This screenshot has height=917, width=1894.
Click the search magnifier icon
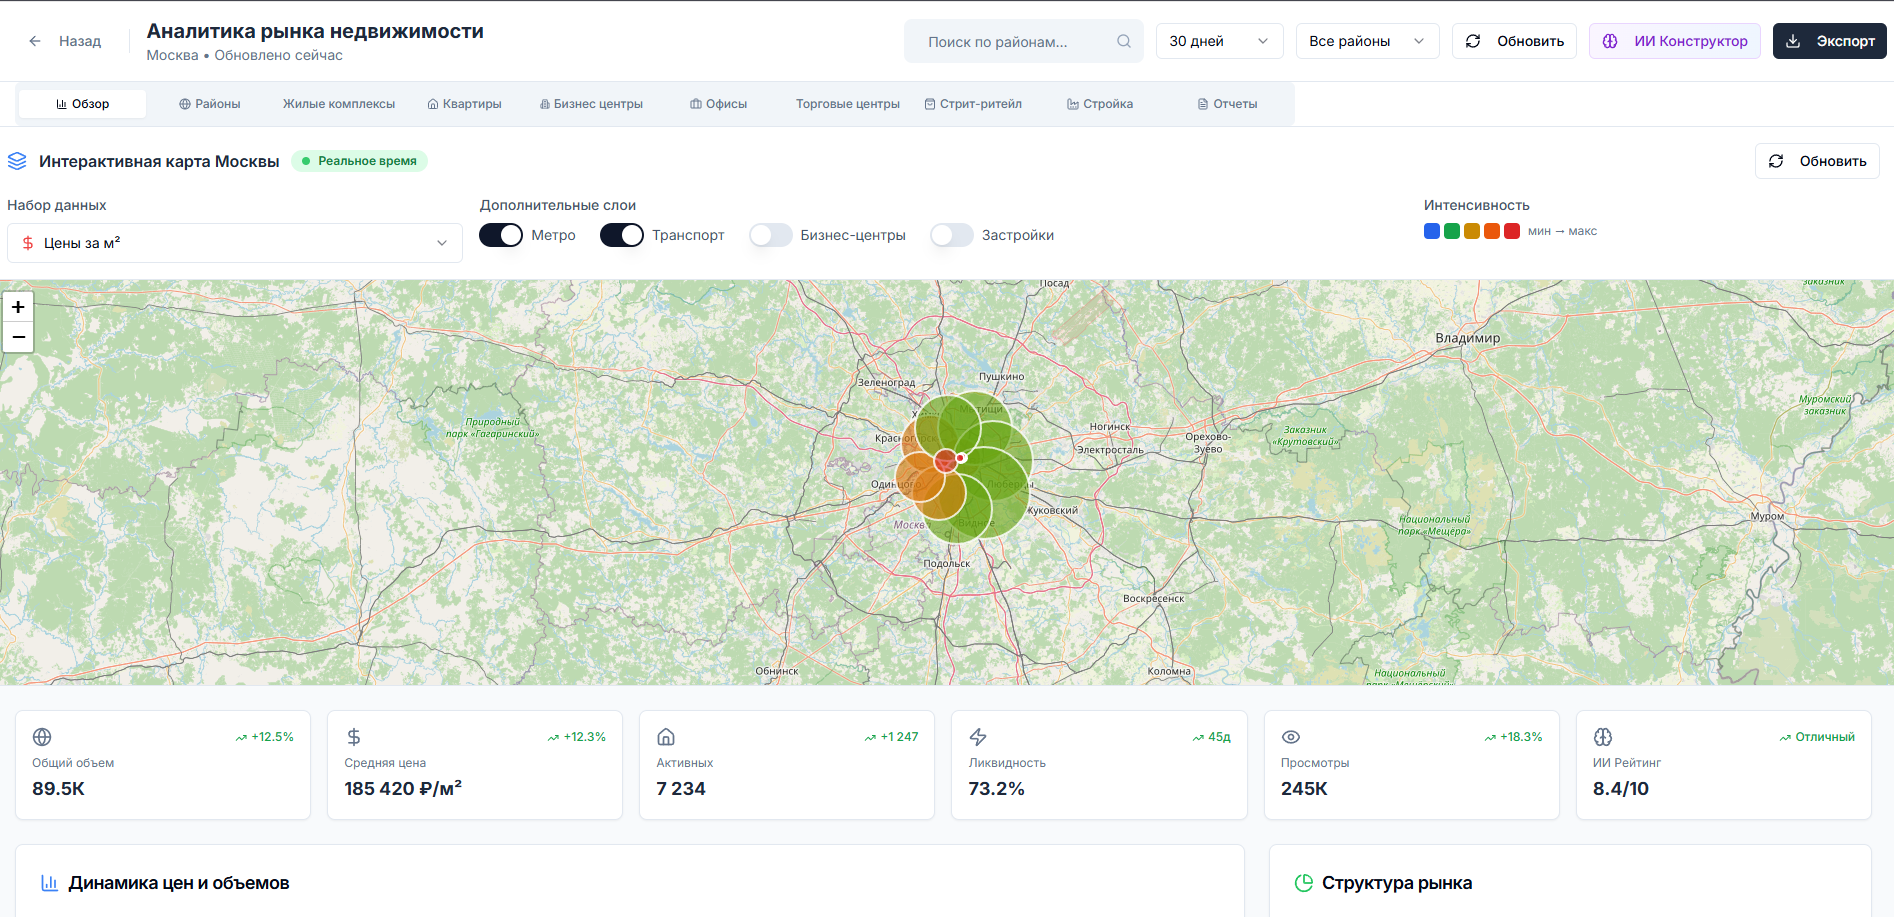click(x=1124, y=41)
